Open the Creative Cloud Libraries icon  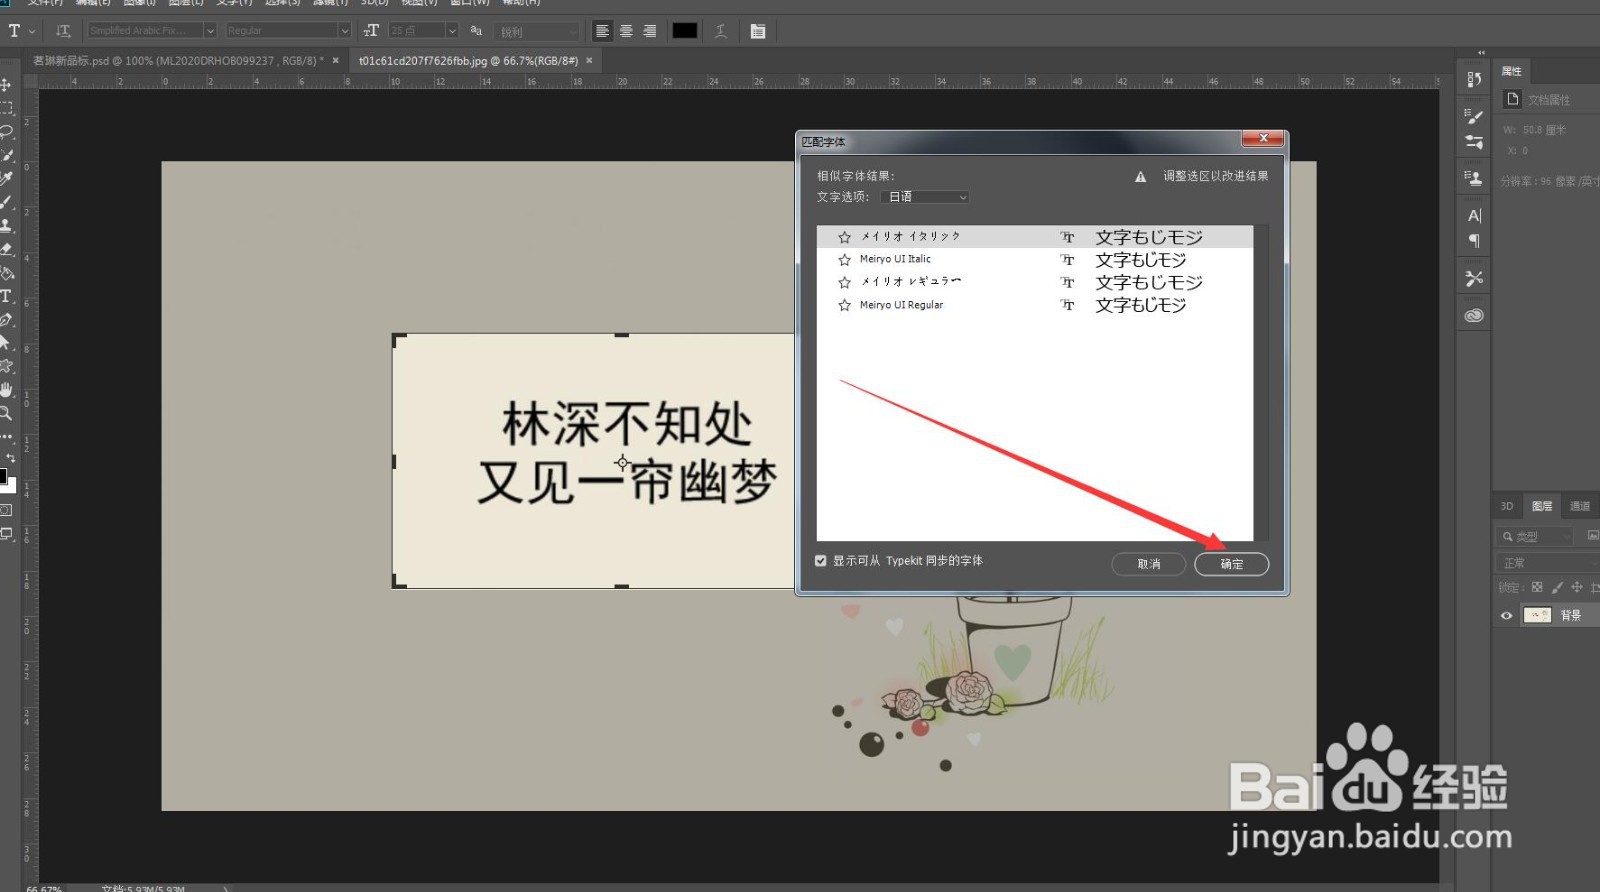1474,316
